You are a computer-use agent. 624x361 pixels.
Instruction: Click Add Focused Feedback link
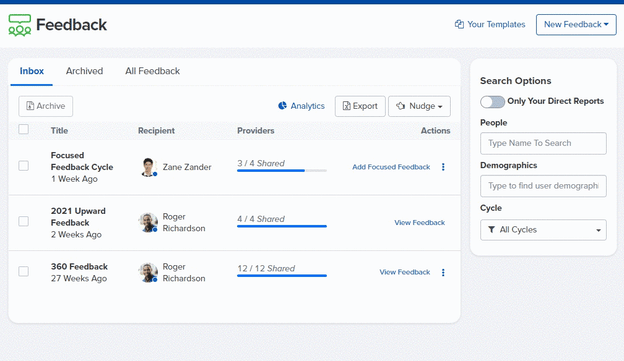coord(391,167)
